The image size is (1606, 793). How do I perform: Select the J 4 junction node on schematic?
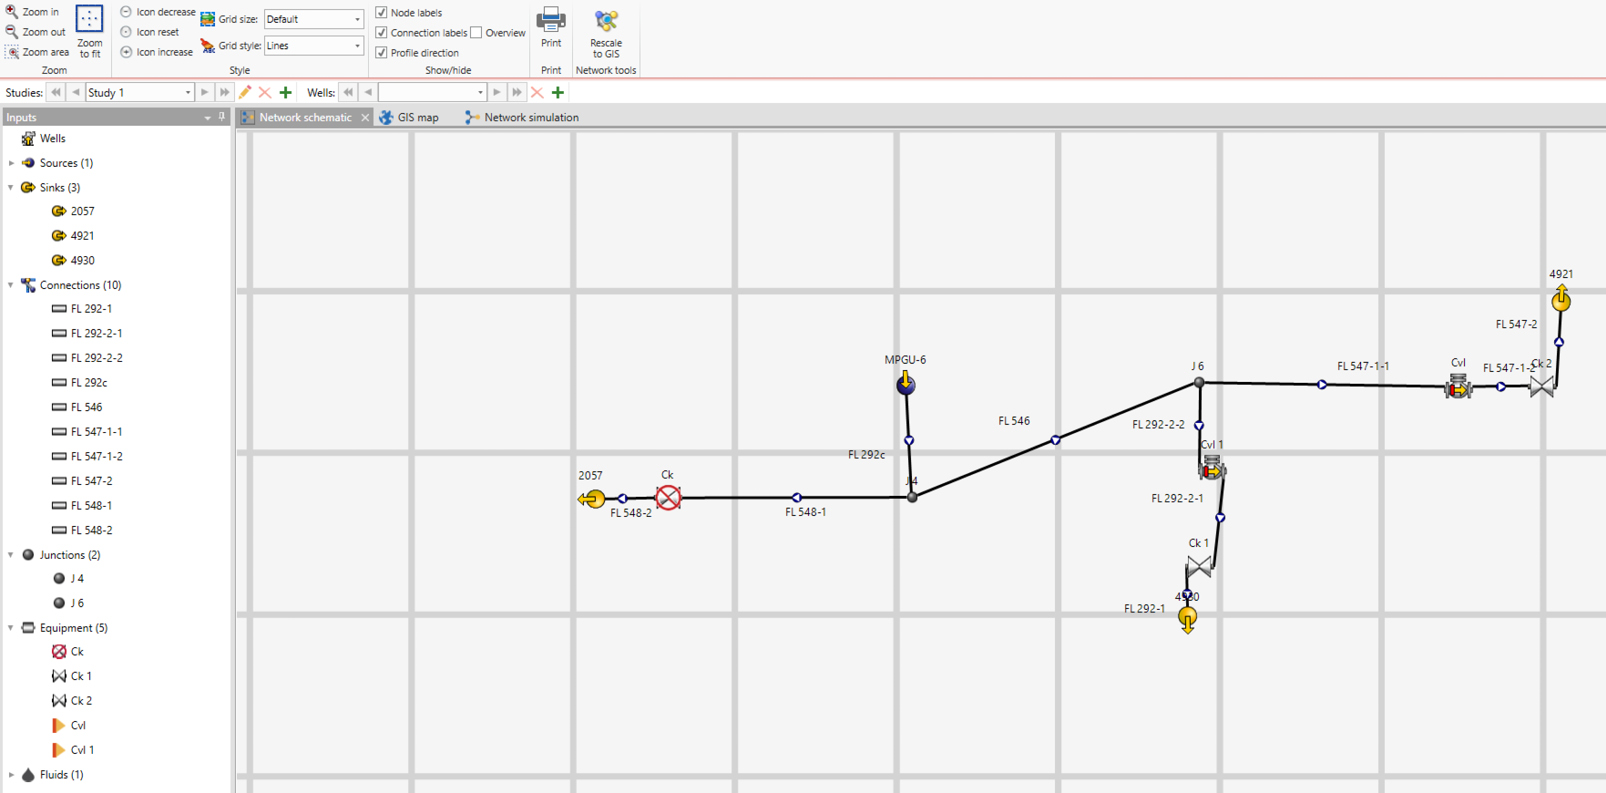[912, 497]
